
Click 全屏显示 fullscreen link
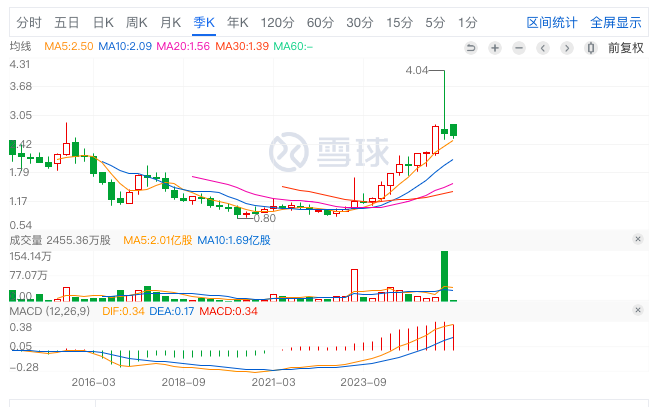616,22
